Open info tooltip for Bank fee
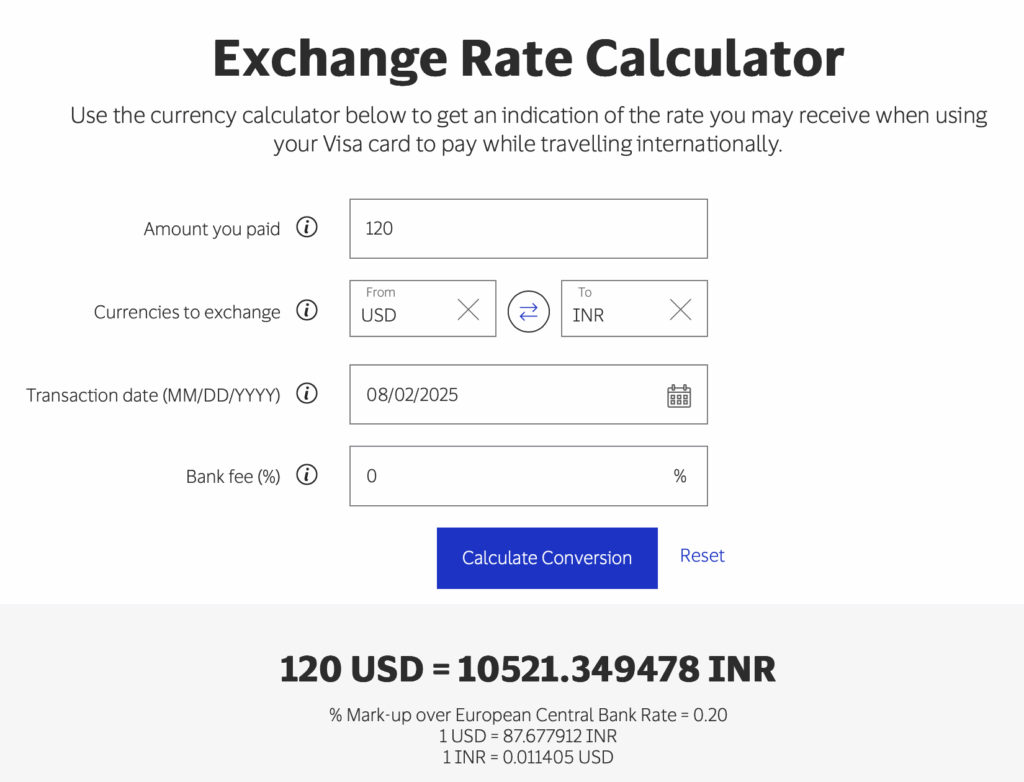 click(306, 476)
